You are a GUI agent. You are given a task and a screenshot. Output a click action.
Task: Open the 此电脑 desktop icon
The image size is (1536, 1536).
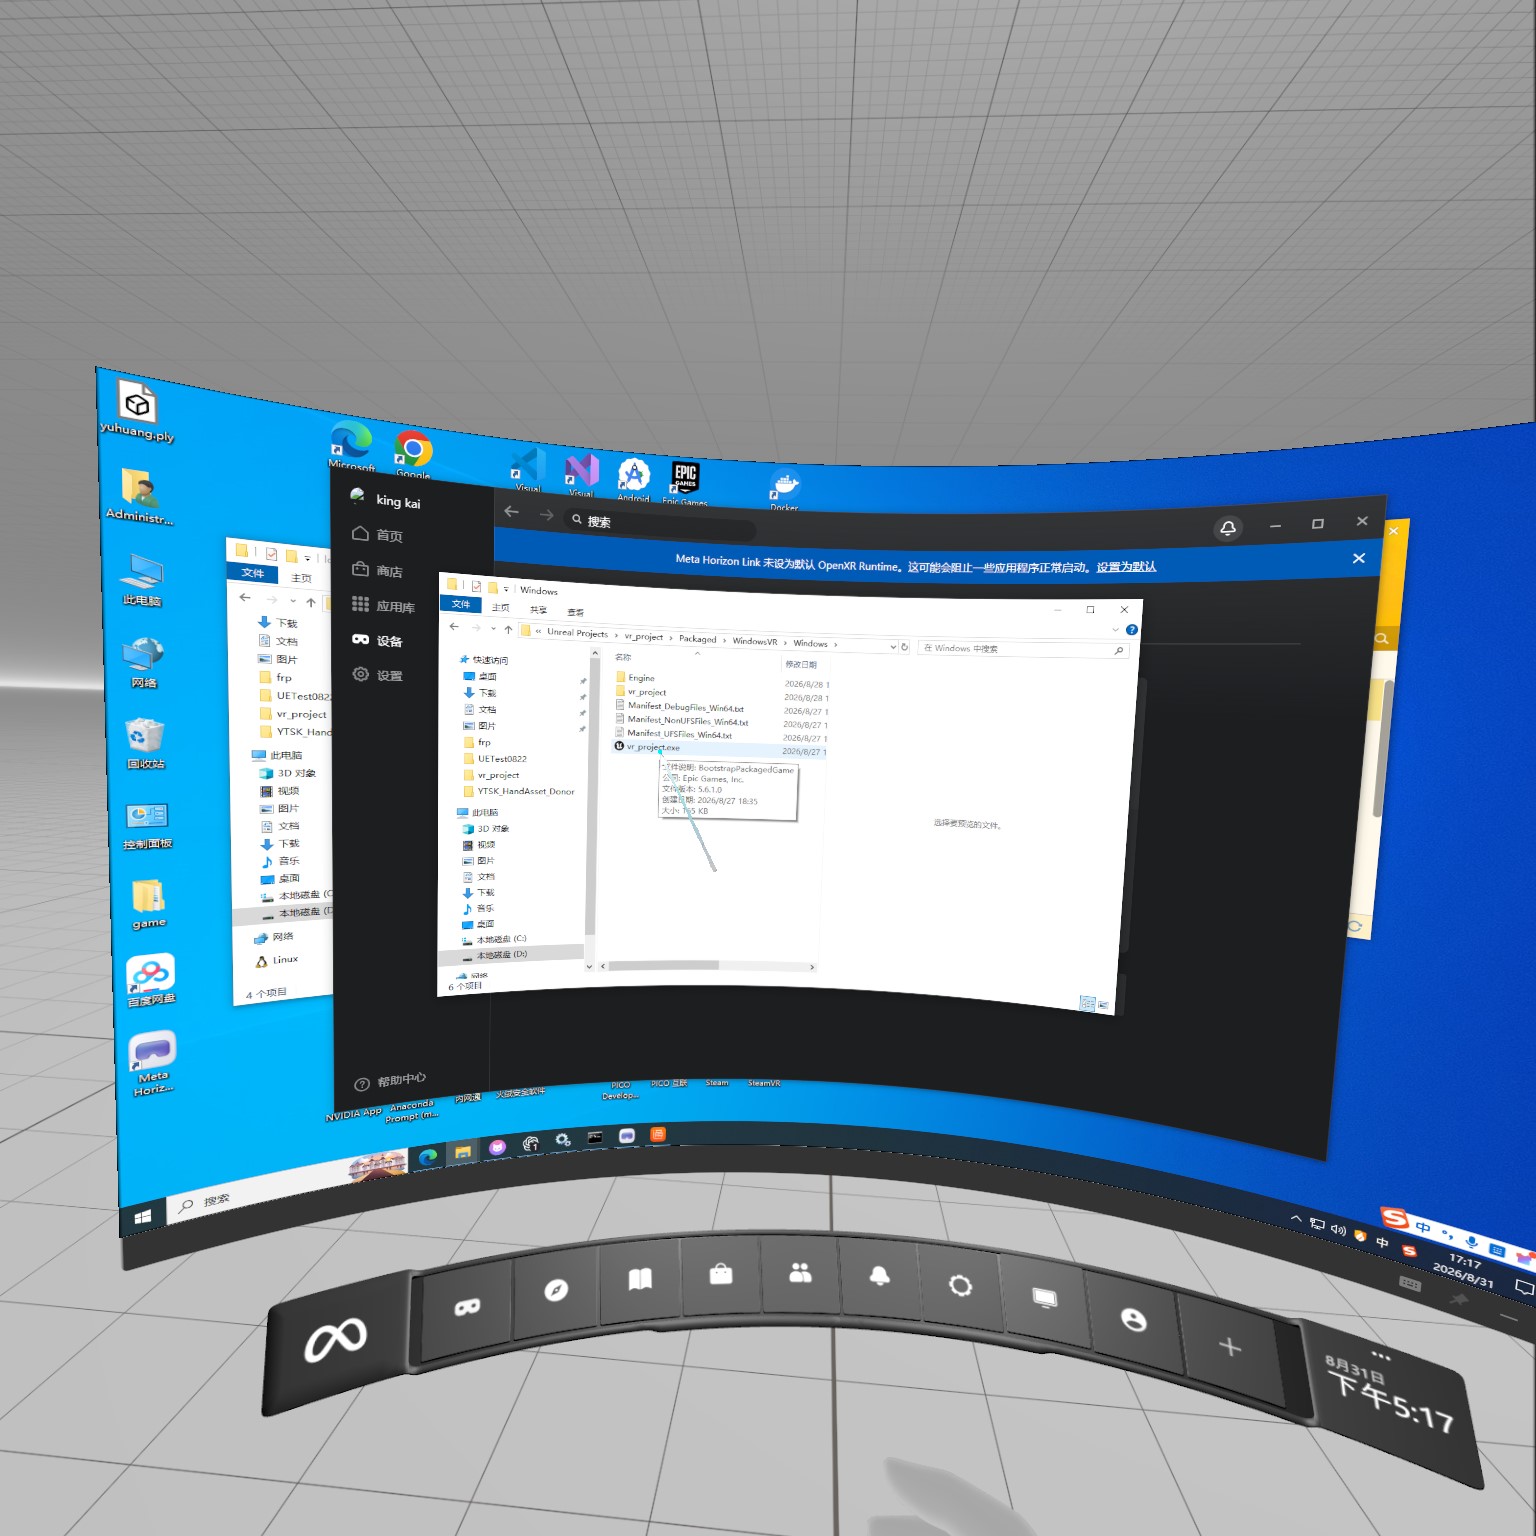click(x=142, y=580)
